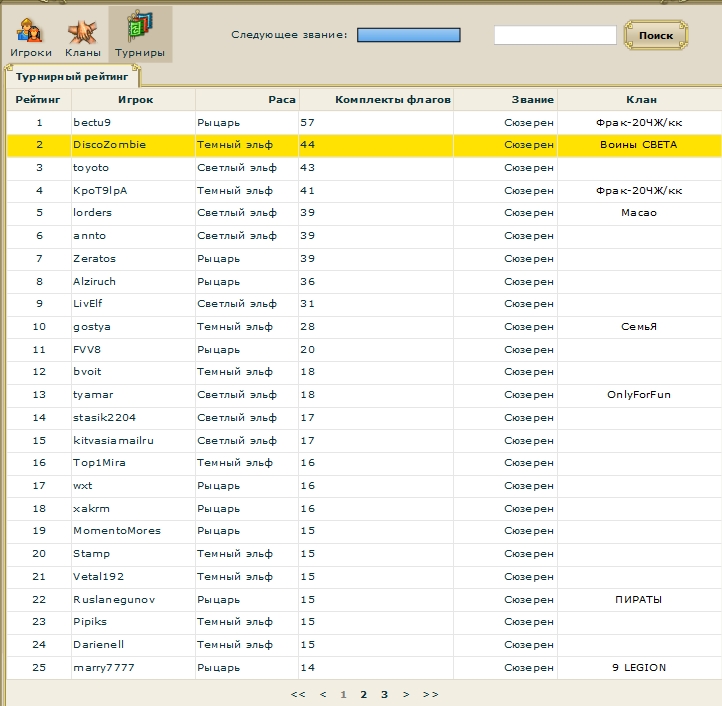
Task: Select the highlighted DiscoZombie player name
Action: (x=110, y=145)
